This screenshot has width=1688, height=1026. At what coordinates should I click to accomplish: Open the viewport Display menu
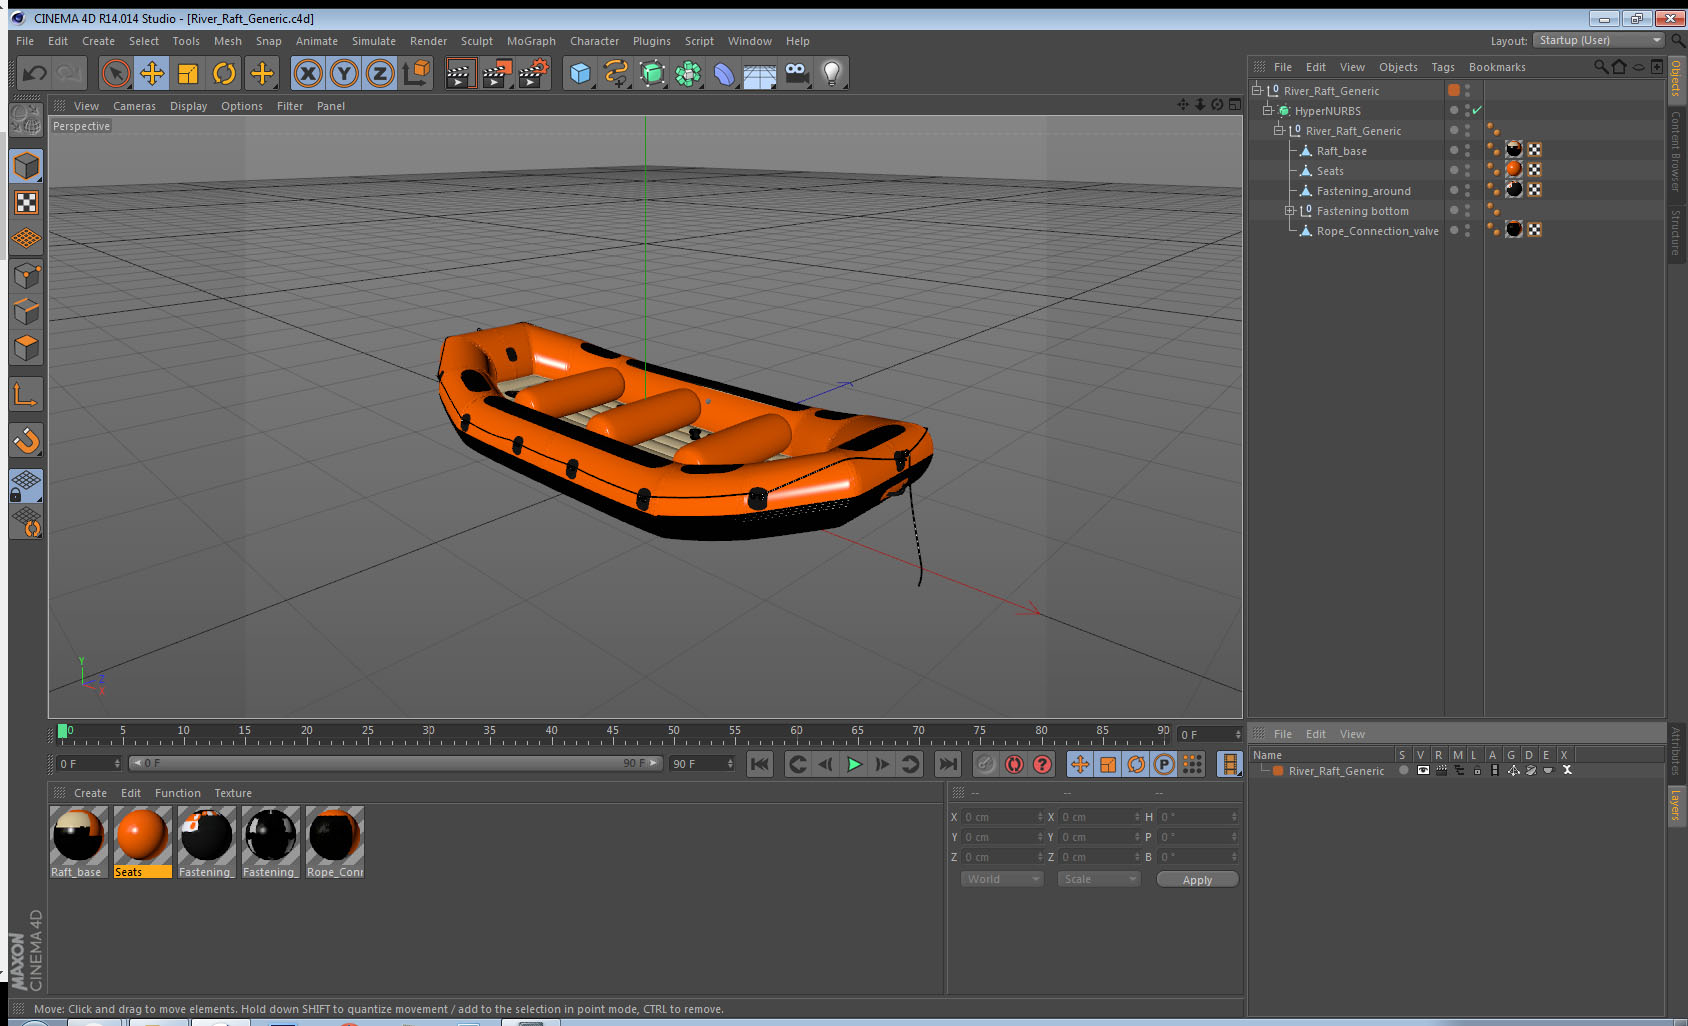[188, 106]
